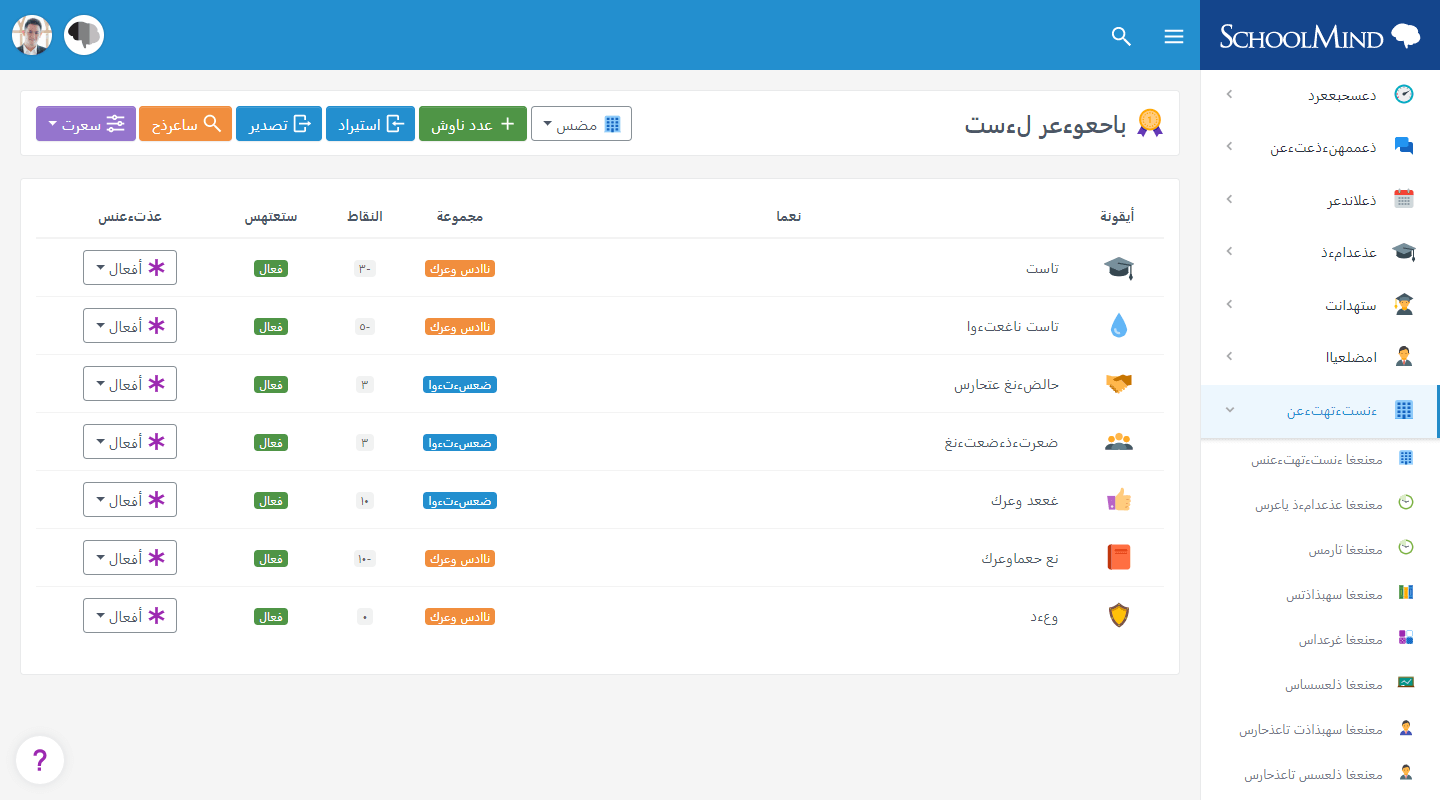
Task: Expand the purple سعرت dropdown button
Action: point(86,124)
